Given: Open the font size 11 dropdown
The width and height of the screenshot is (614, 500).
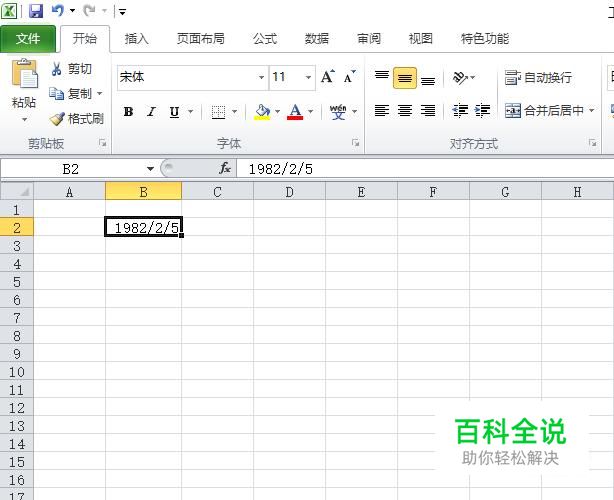Looking at the screenshot, I should tap(309, 77).
